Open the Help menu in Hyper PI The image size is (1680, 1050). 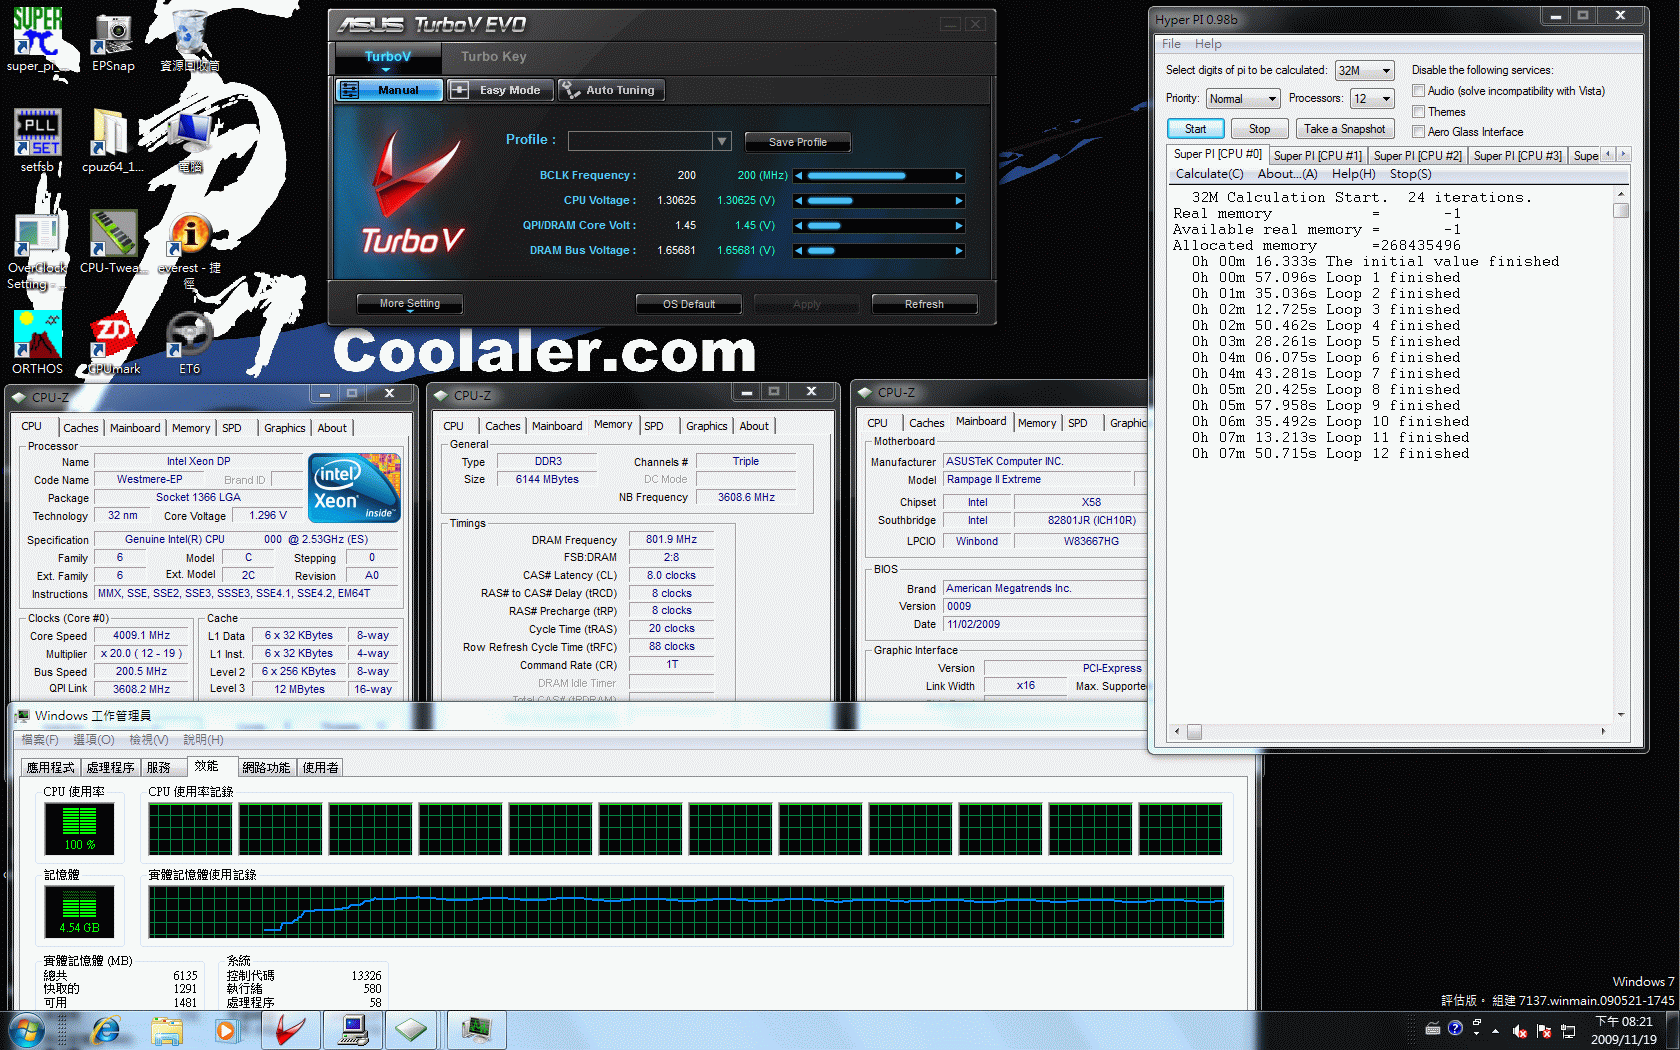1207,44
